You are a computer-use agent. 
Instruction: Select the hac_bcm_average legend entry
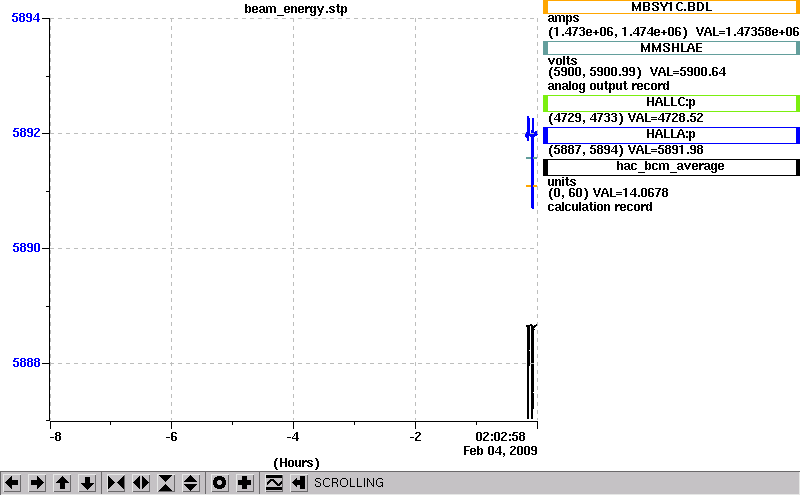click(671, 167)
